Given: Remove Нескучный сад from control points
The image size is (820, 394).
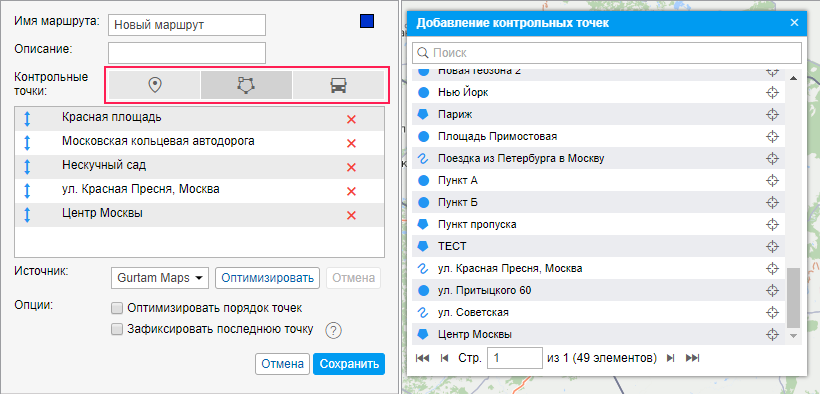Looking at the screenshot, I should (x=351, y=167).
